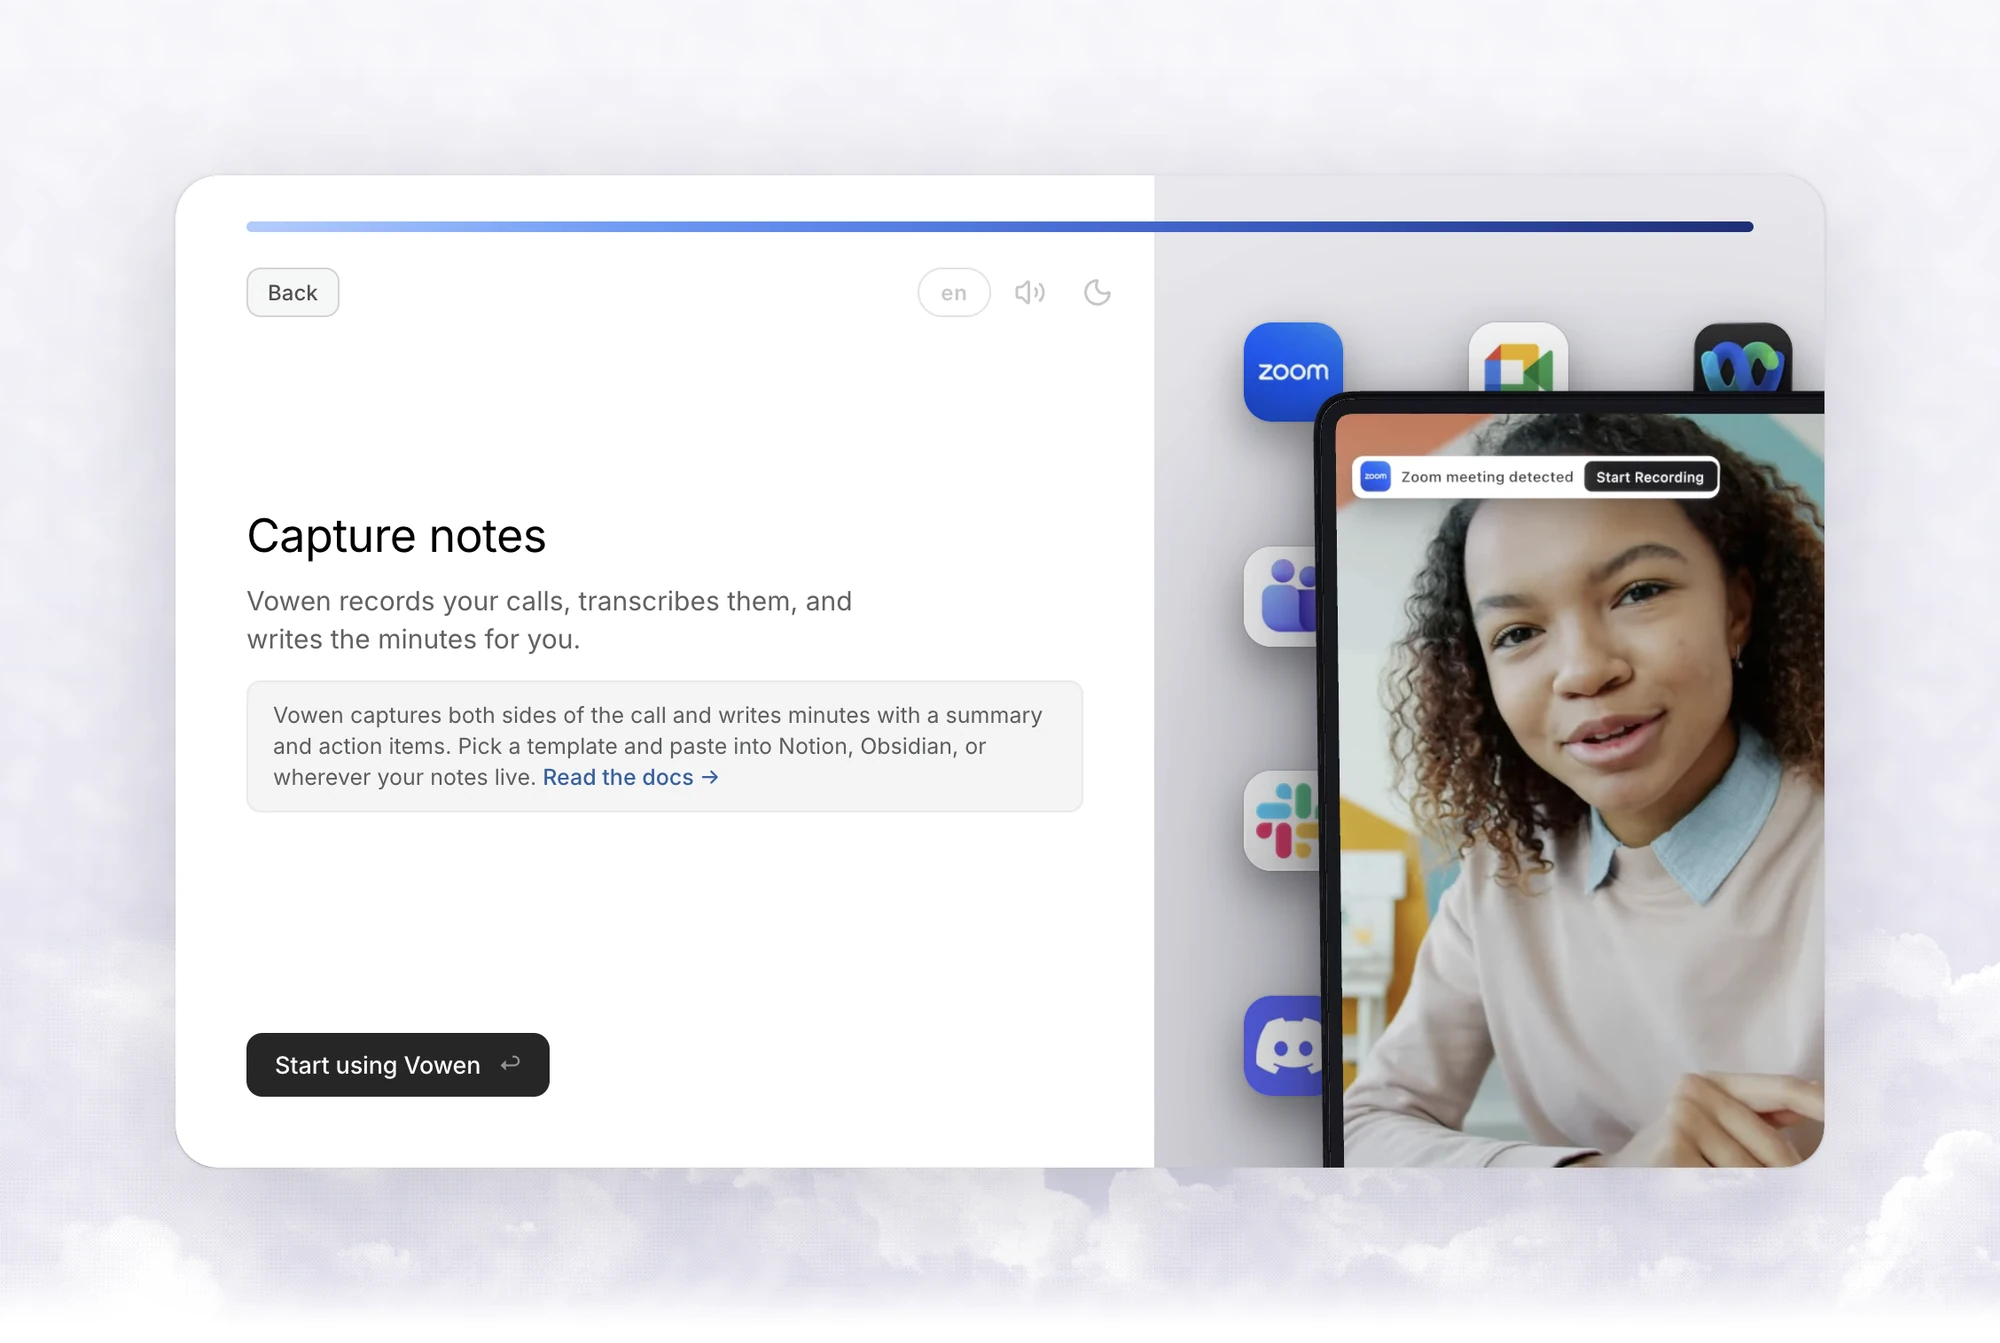This screenshot has width=2000, height=1343.
Task: Click Start Recording in the Zoom banner
Action: (x=1650, y=477)
